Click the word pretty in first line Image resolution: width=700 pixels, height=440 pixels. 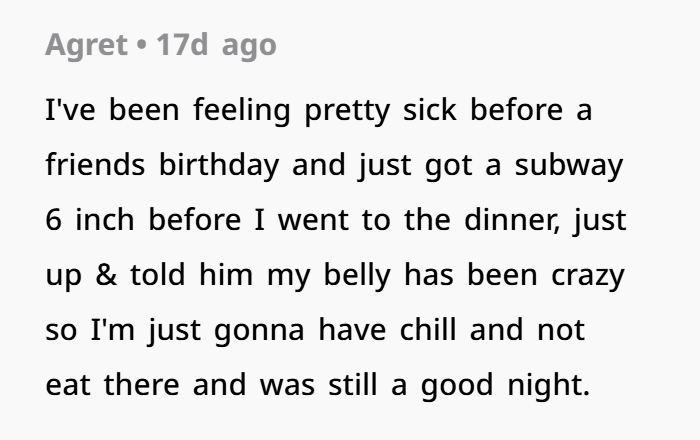(x=347, y=111)
